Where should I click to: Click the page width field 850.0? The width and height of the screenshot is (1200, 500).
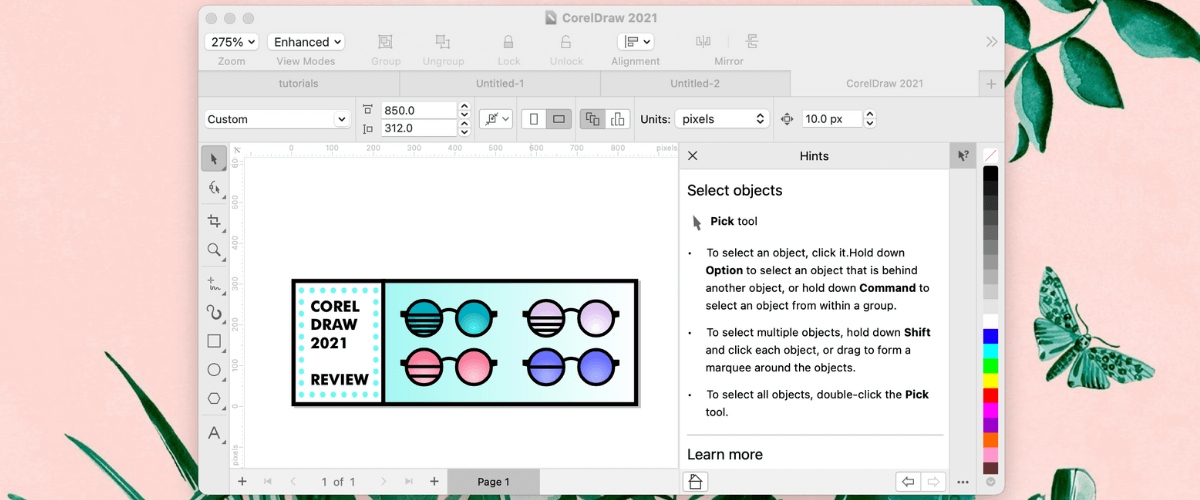pyautogui.click(x=417, y=110)
